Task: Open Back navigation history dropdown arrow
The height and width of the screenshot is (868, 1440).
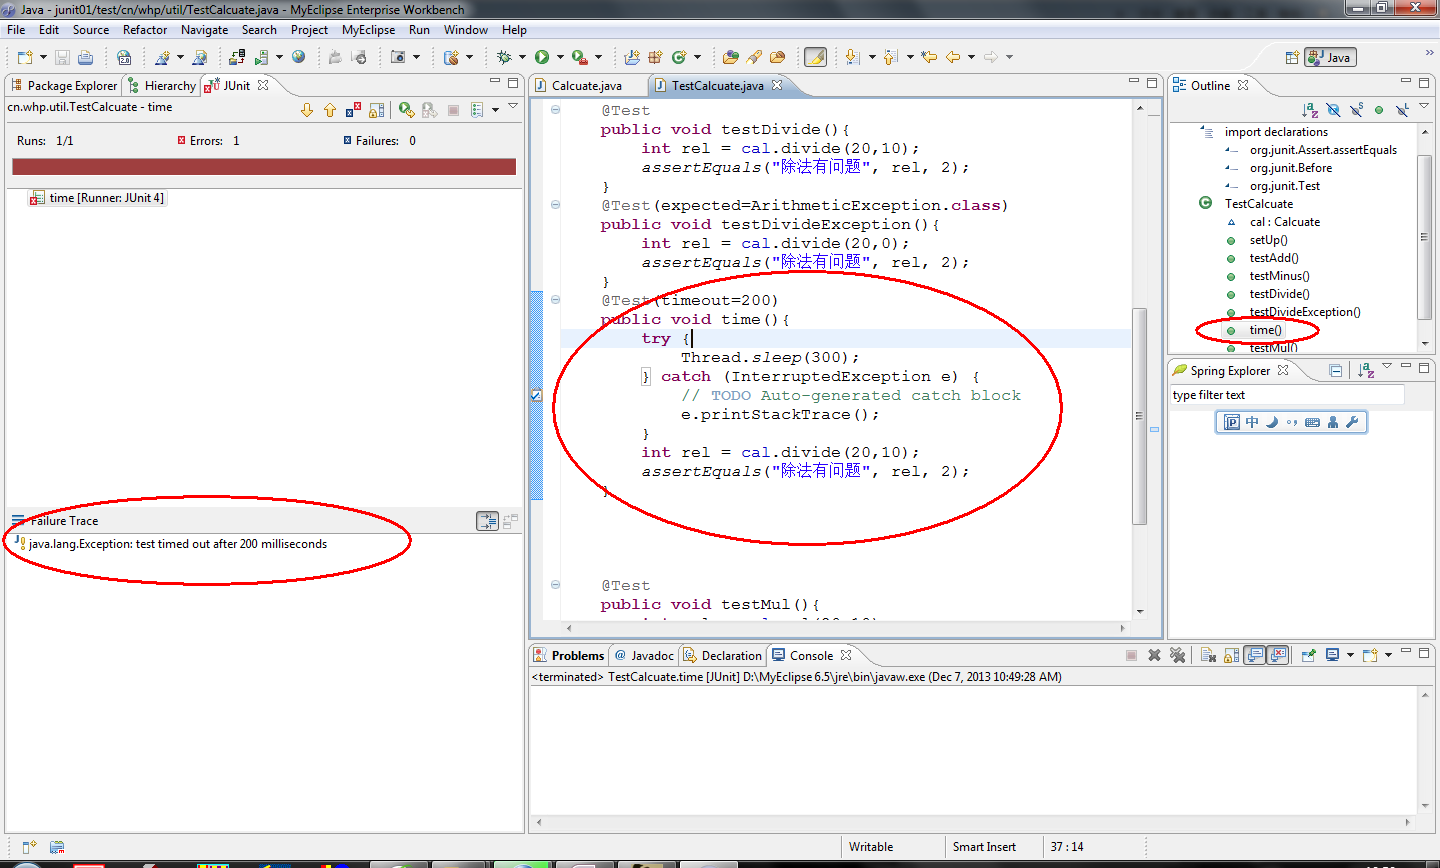Action: coord(971,57)
